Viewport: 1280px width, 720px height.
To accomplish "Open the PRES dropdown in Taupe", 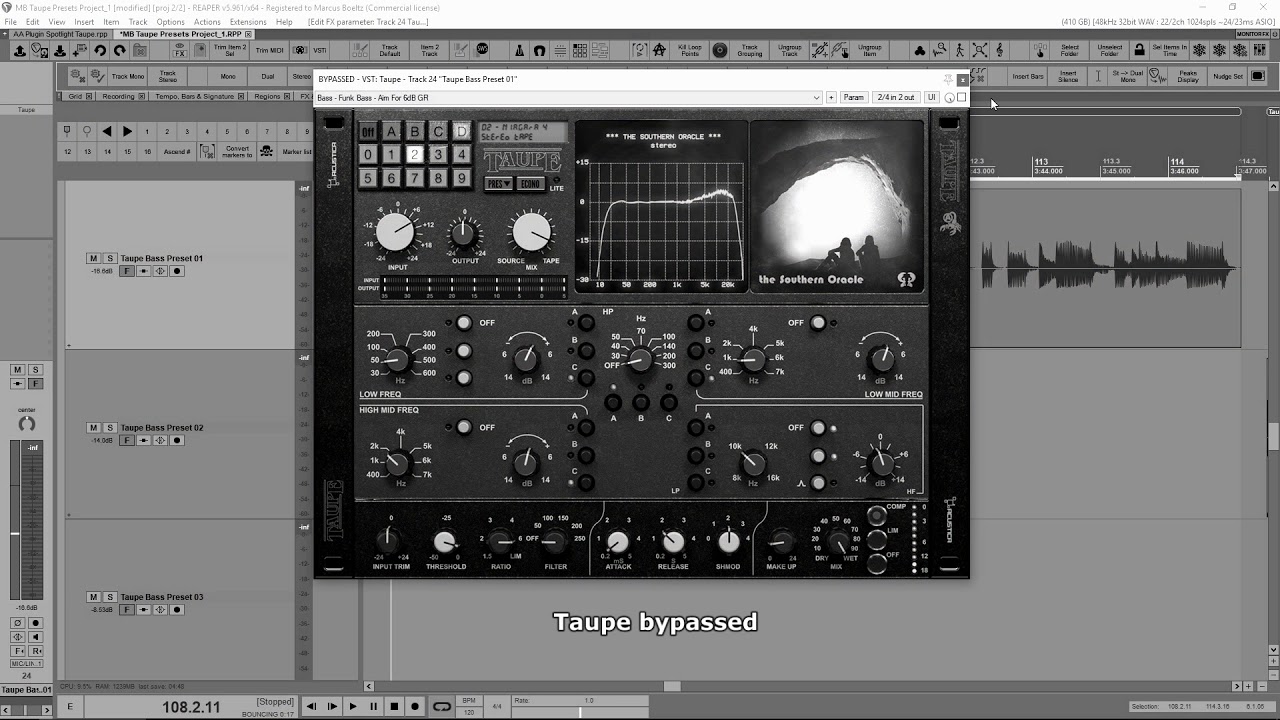I will [498, 184].
